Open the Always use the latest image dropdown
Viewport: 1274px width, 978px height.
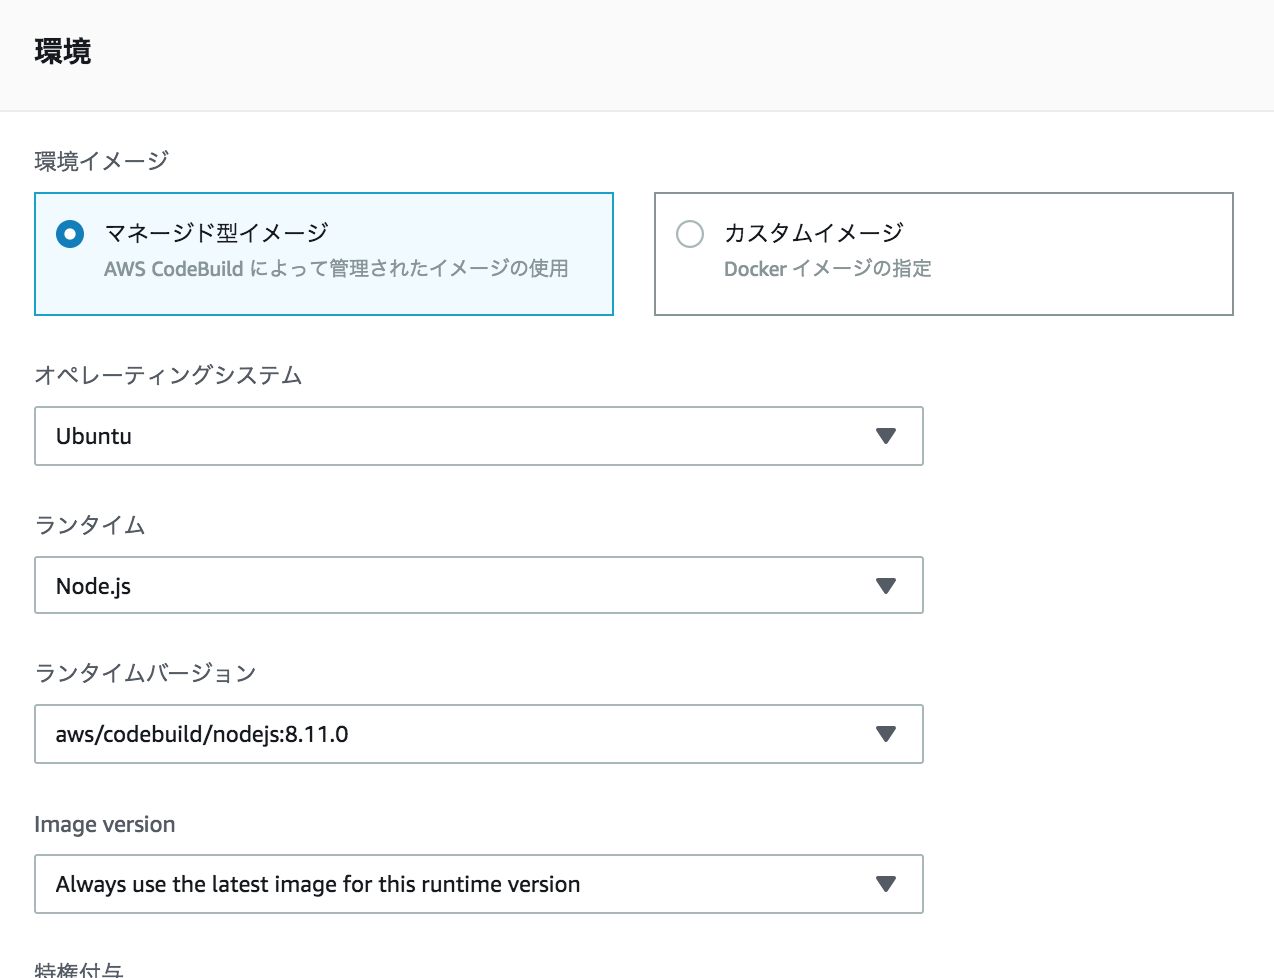[x=478, y=884]
